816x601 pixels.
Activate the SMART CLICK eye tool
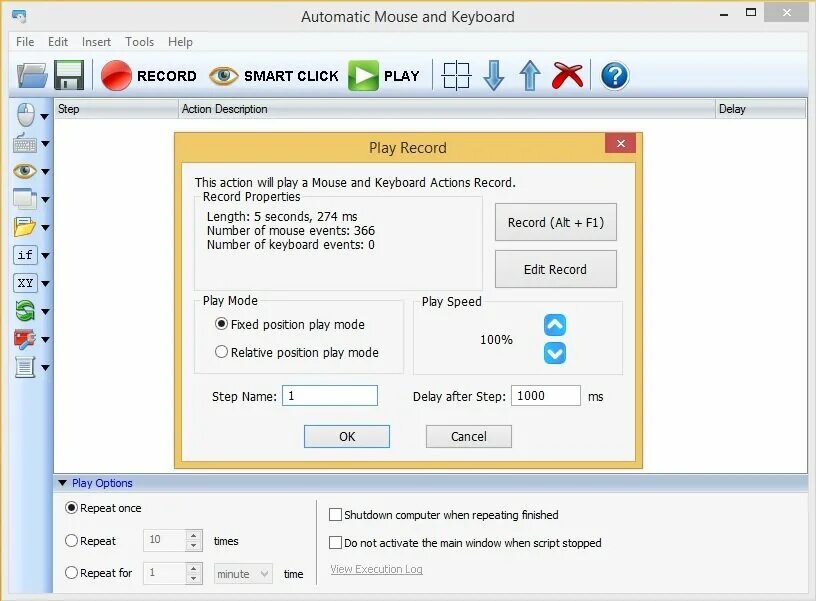tap(273, 76)
